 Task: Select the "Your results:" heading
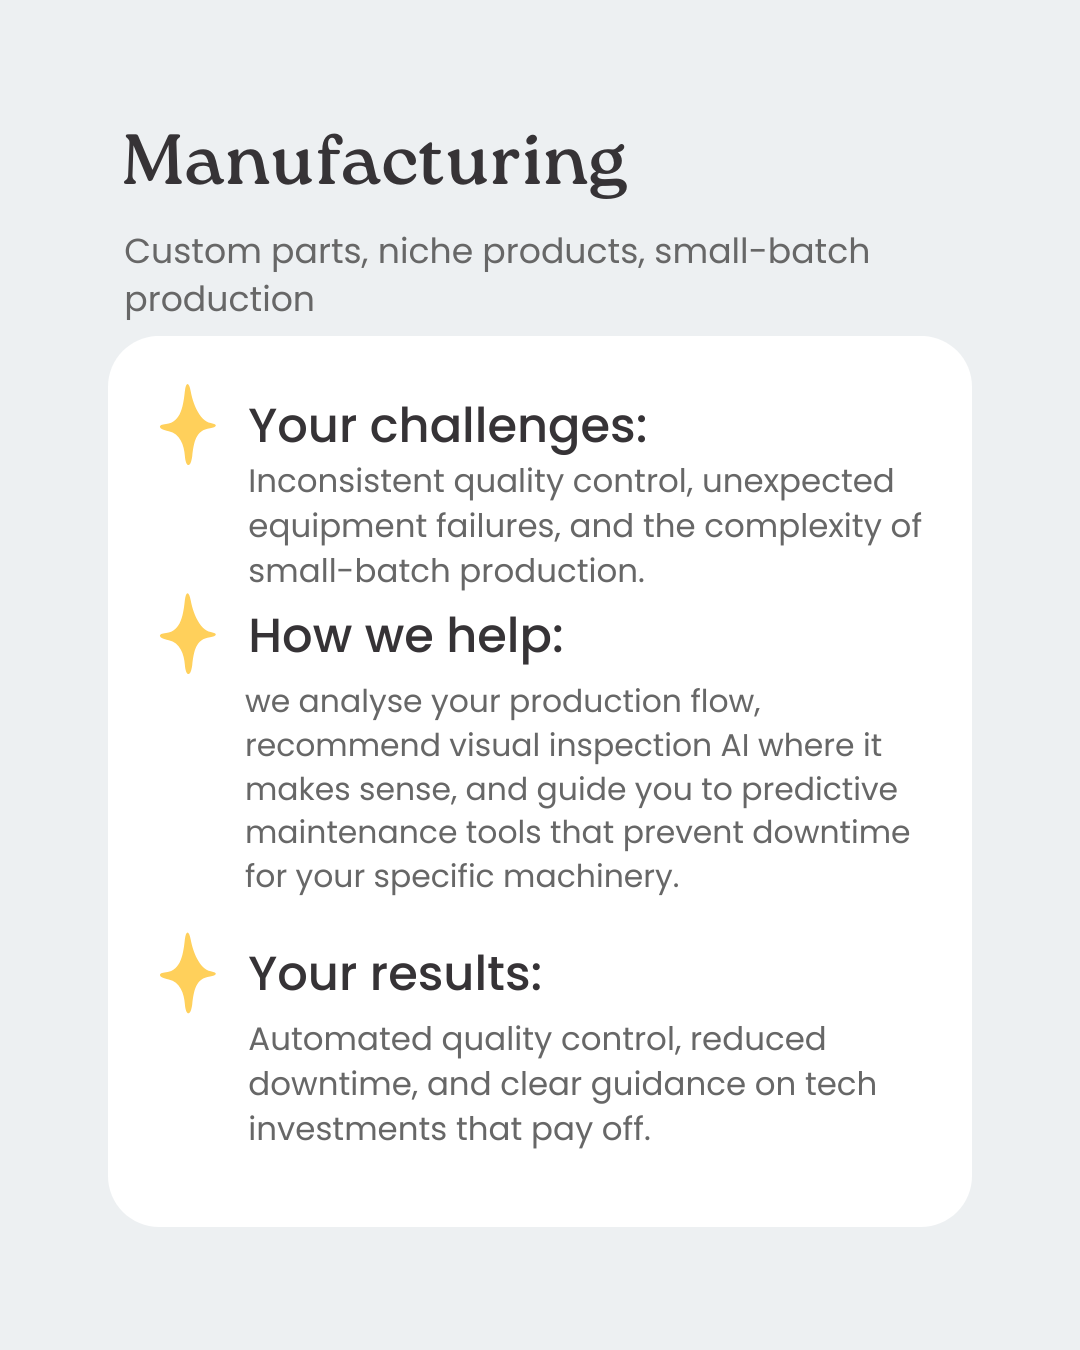395,974
